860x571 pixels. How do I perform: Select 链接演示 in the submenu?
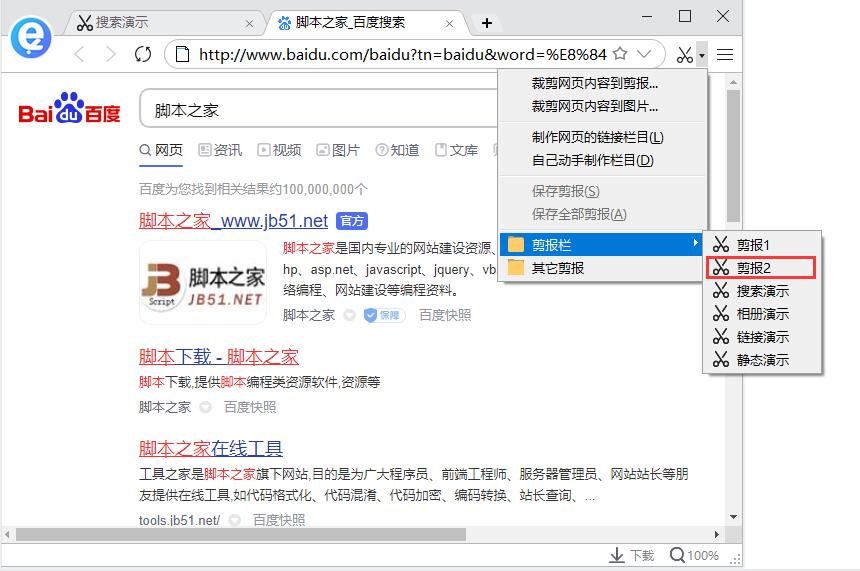[762, 337]
